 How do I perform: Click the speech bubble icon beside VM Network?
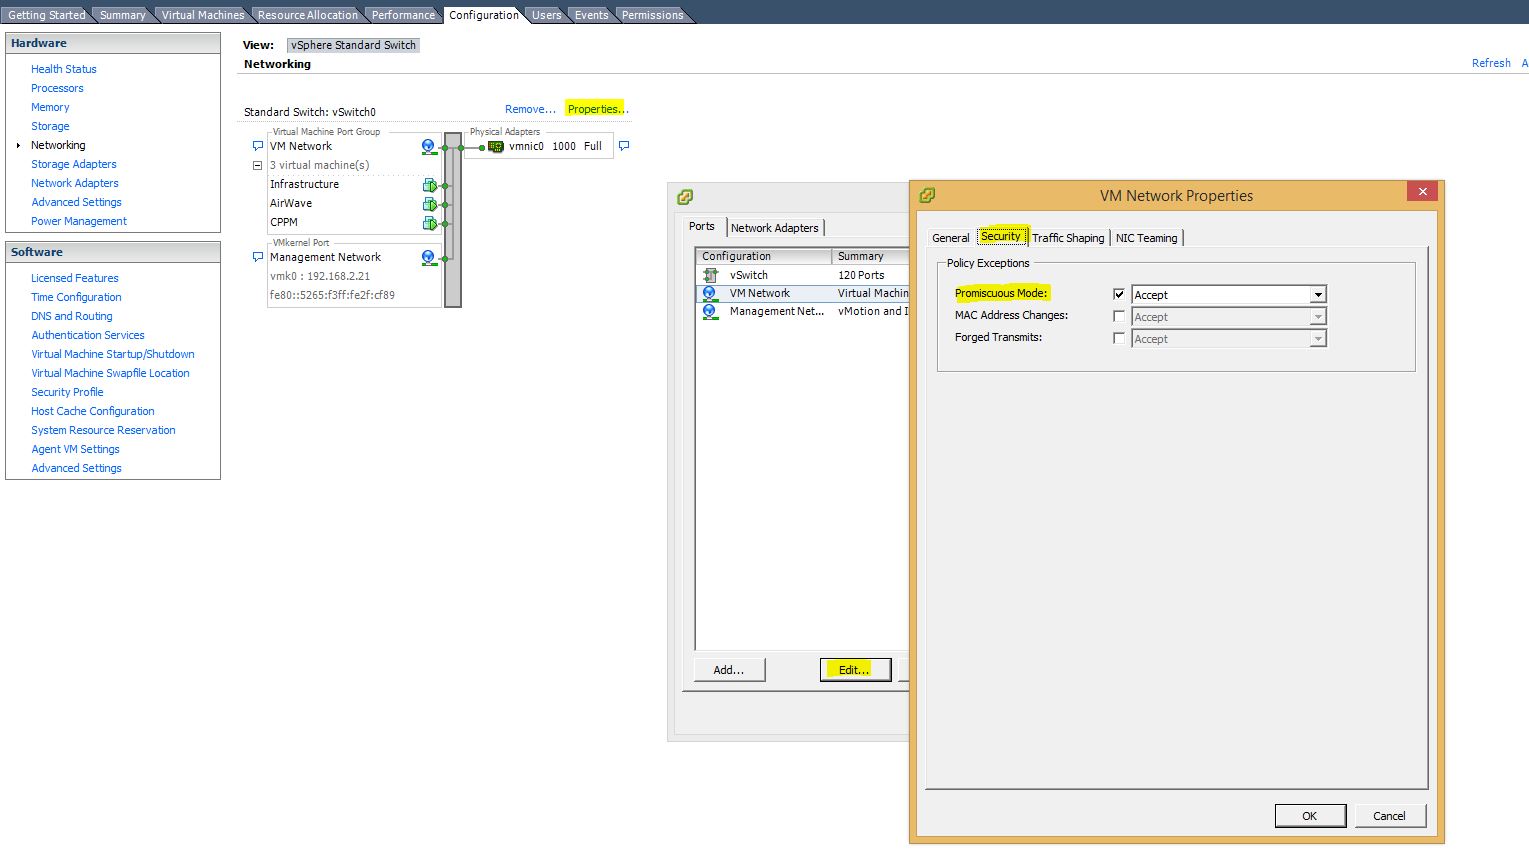pos(257,145)
